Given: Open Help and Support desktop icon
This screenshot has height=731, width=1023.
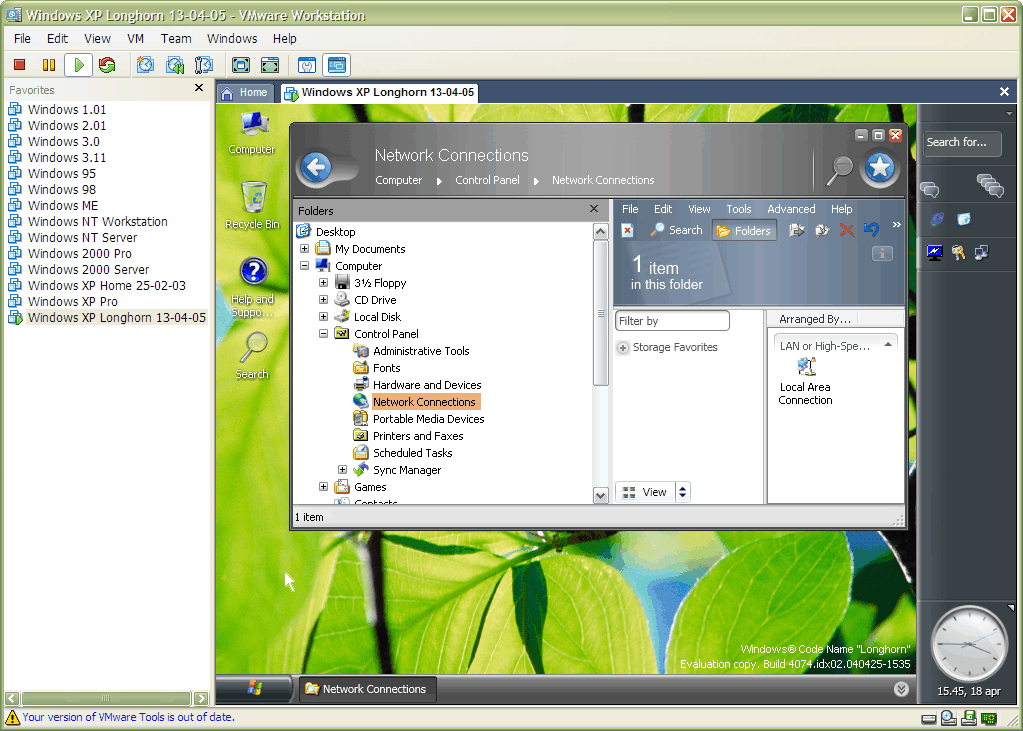Looking at the screenshot, I should point(253,288).
